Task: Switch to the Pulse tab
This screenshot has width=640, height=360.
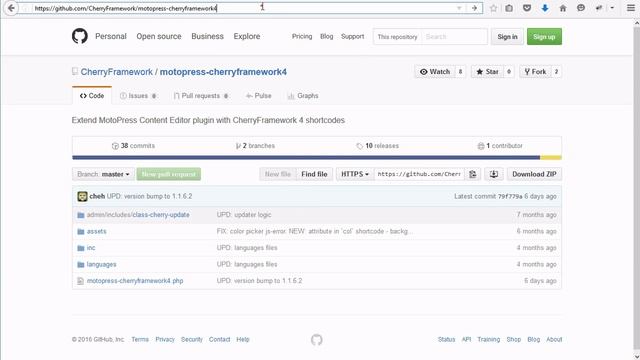Action: (x=258, y=96)
